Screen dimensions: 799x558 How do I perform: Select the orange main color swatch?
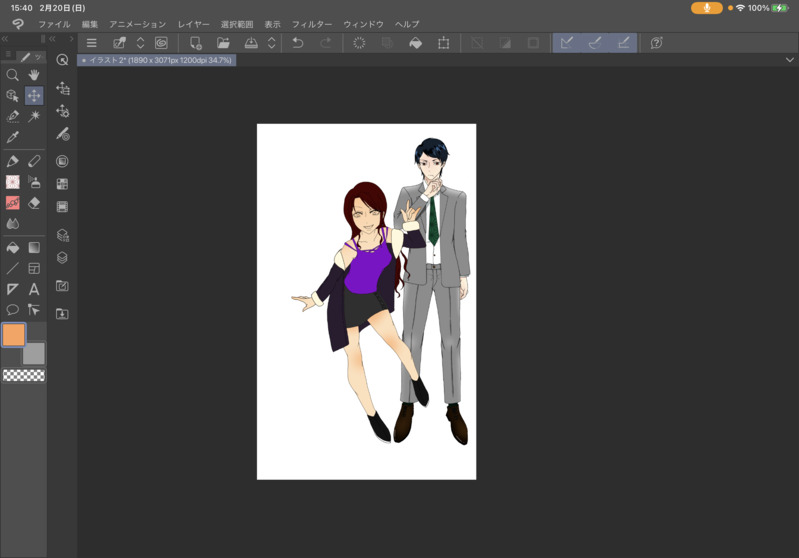(13, 335)
